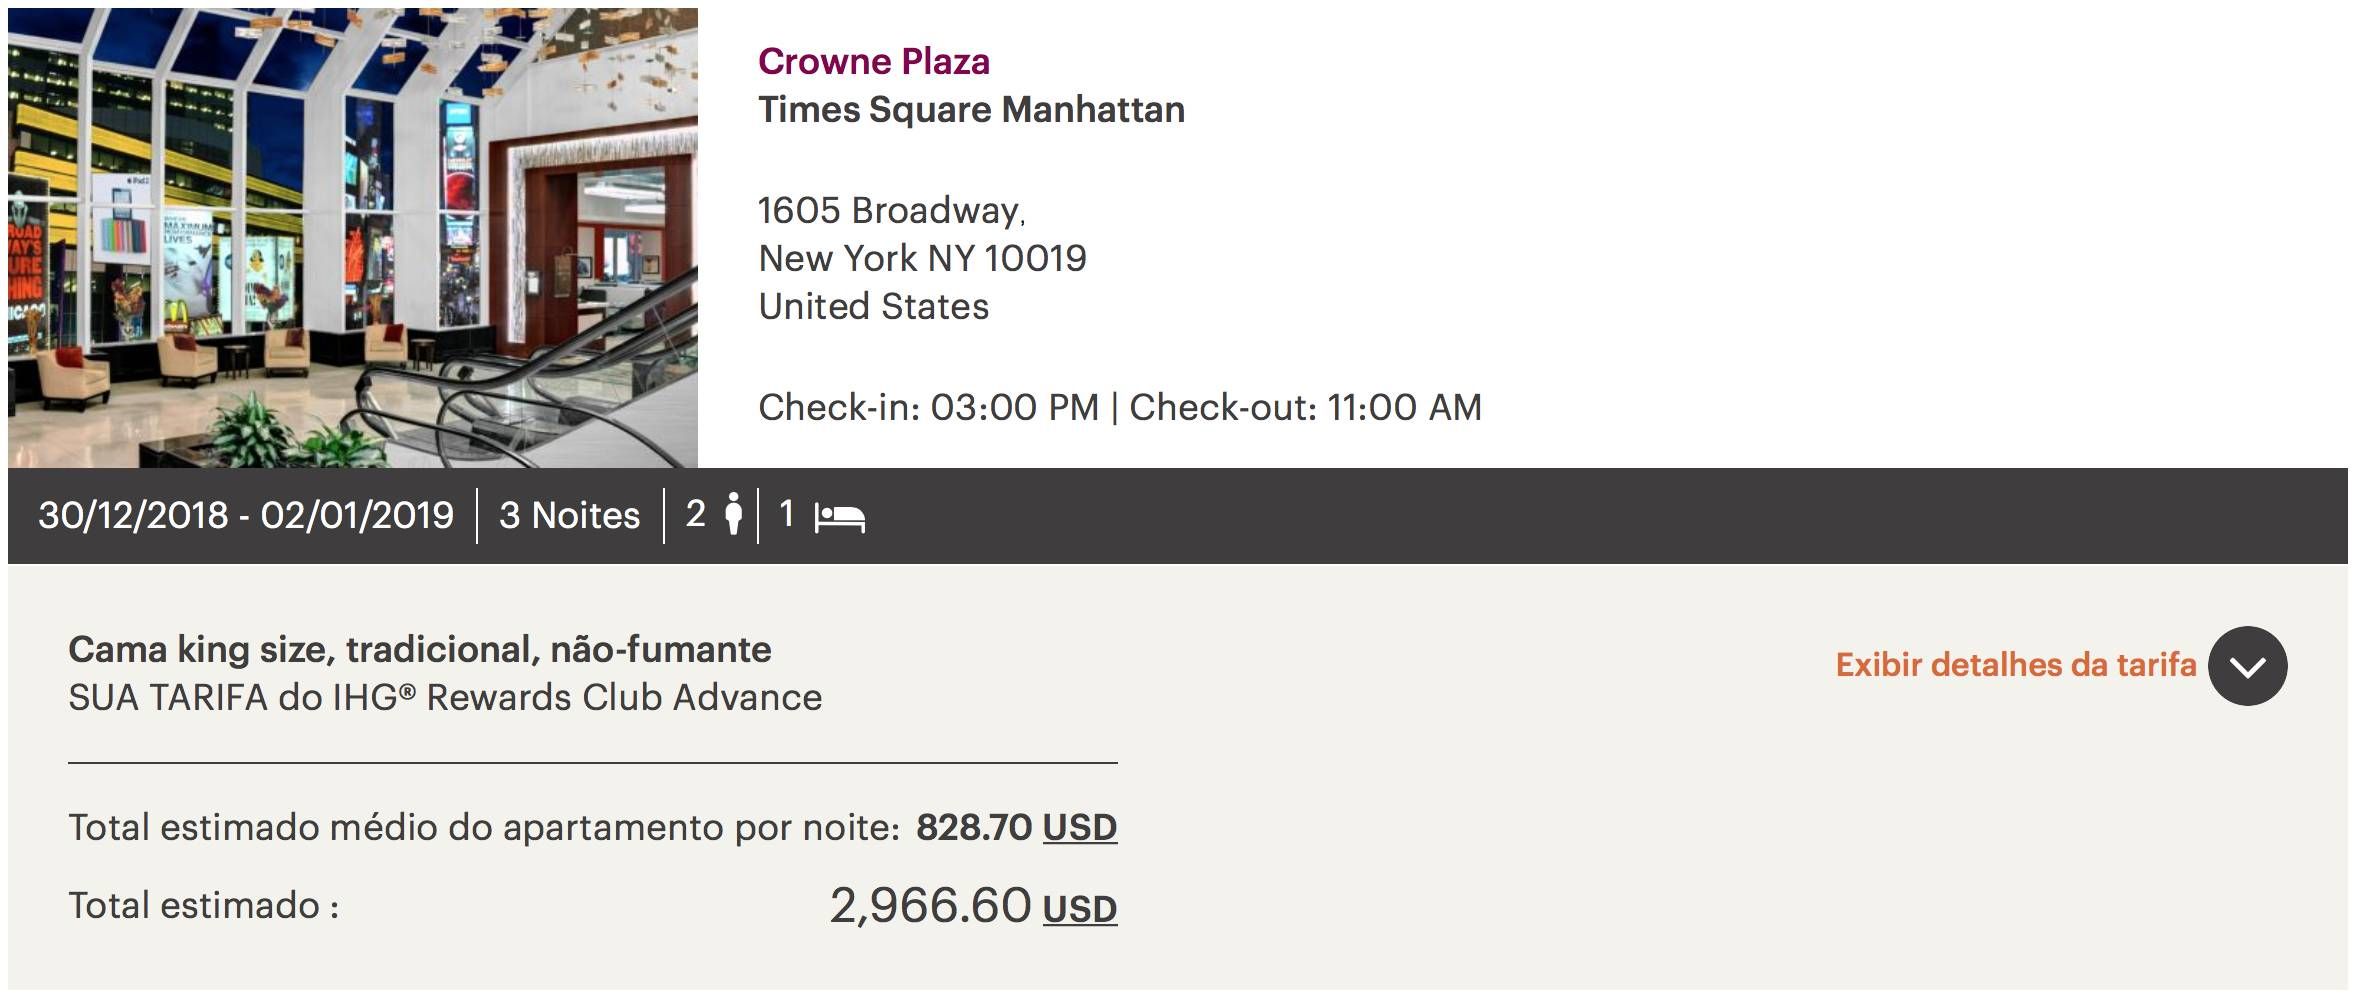Click SUA TARIFA do IHG Rewards Club text
Viewport: 2360px width, 1000px height.
pyautogui.click(x=445, y=697)
